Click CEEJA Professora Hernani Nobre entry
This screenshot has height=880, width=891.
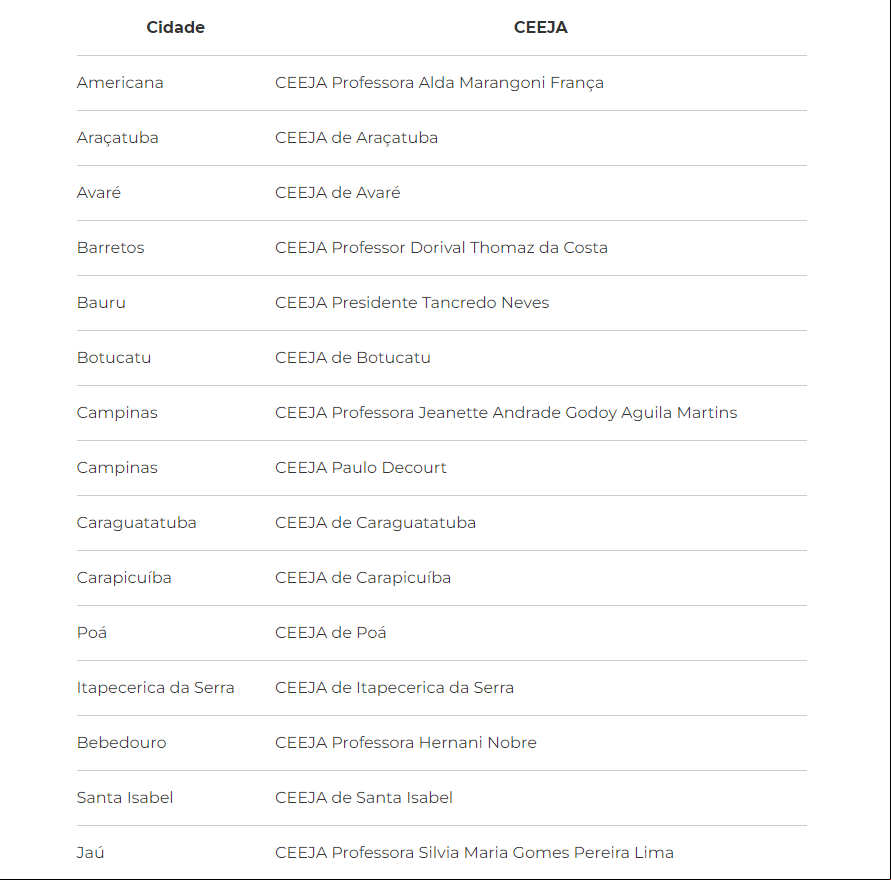coord(406,743)
